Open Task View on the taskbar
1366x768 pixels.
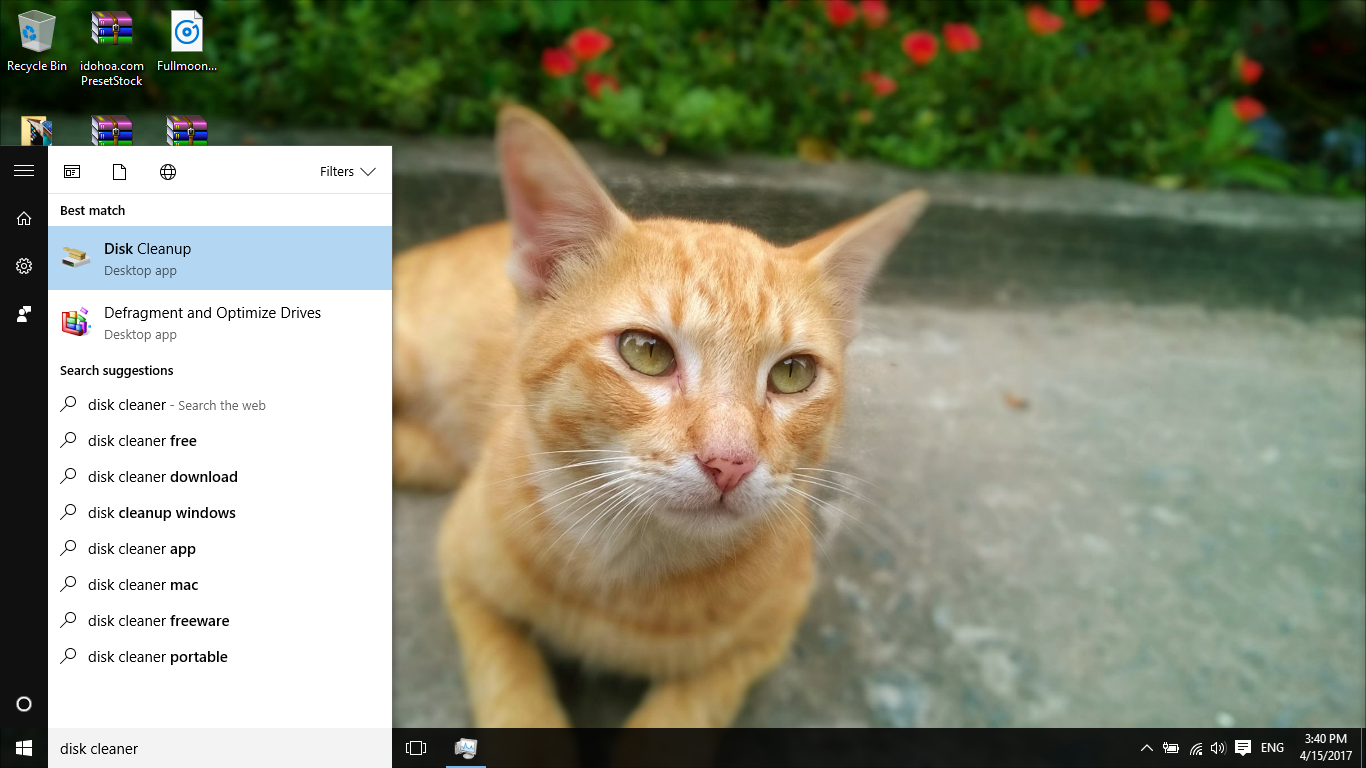(x=415, y=747)
